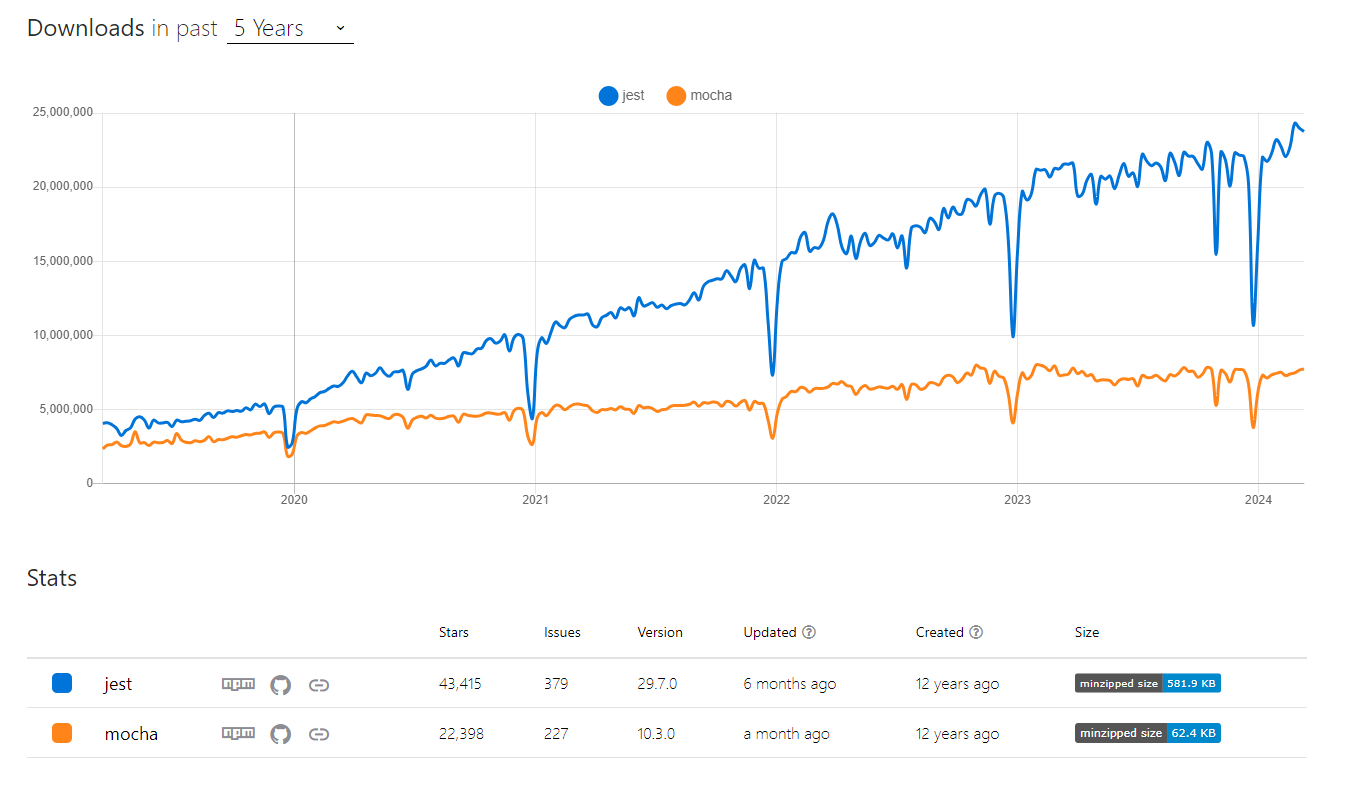Click jest updated value 6 months ago

click(x=790, y=684)
